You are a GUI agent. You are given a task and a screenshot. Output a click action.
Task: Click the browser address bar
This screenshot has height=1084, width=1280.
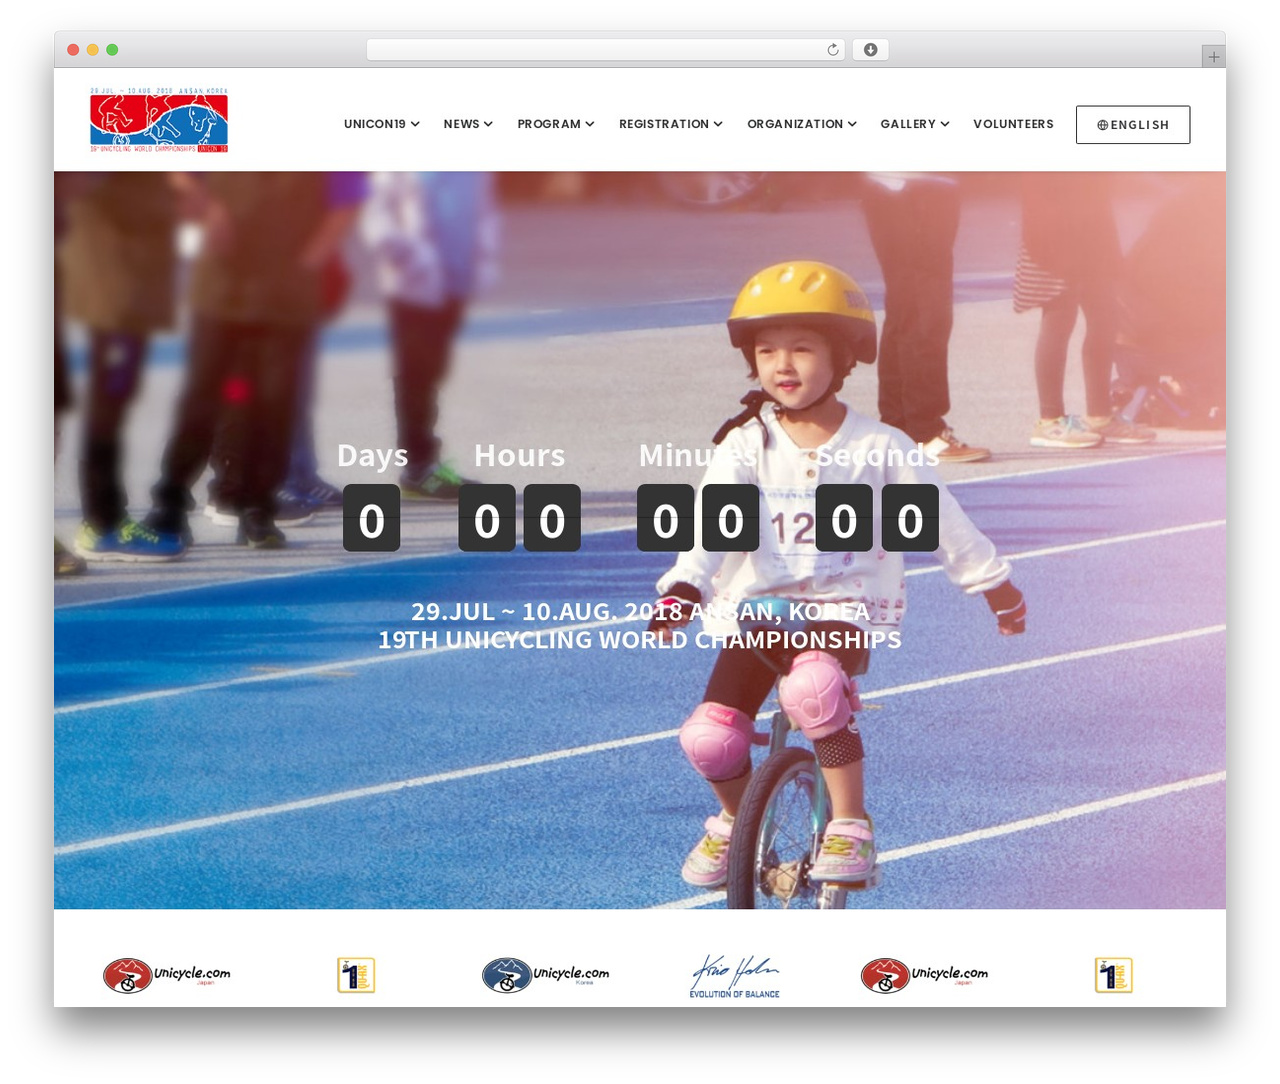click(x=606, y=50)
